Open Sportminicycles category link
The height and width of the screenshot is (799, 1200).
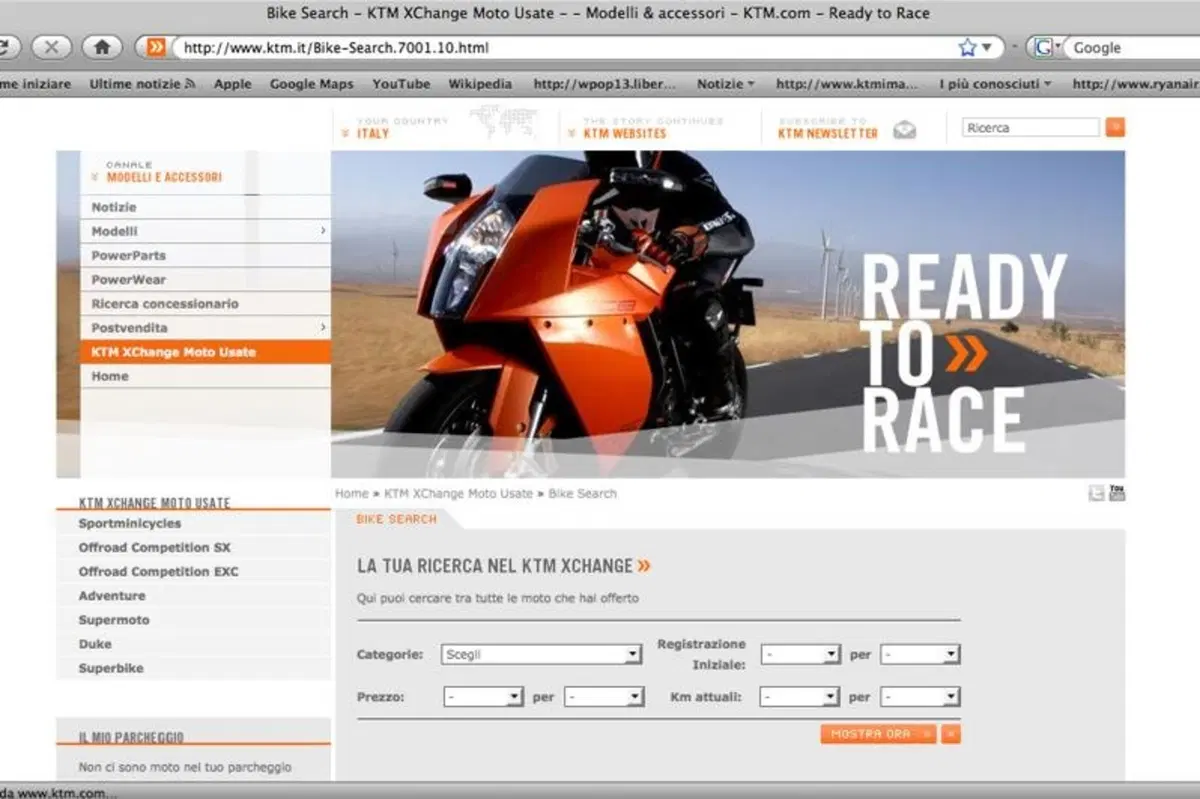point(130,523)
